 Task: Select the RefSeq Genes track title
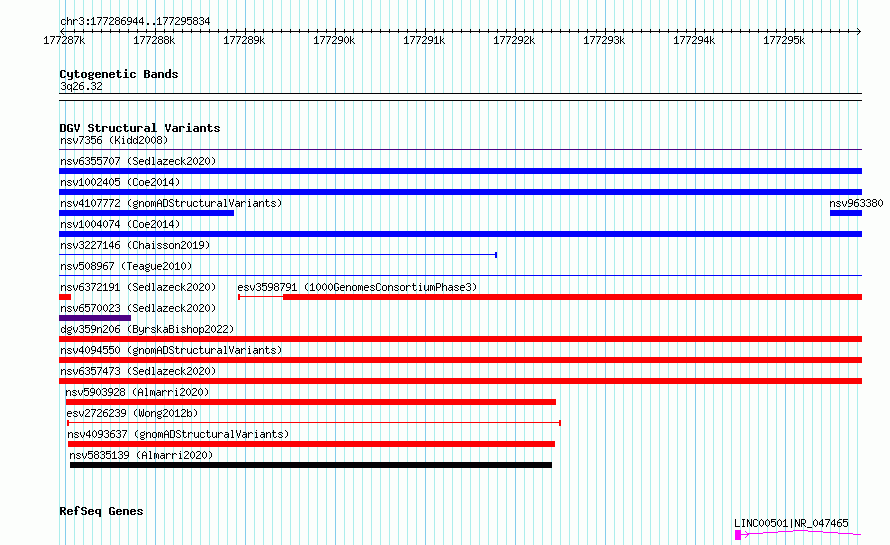101,511
